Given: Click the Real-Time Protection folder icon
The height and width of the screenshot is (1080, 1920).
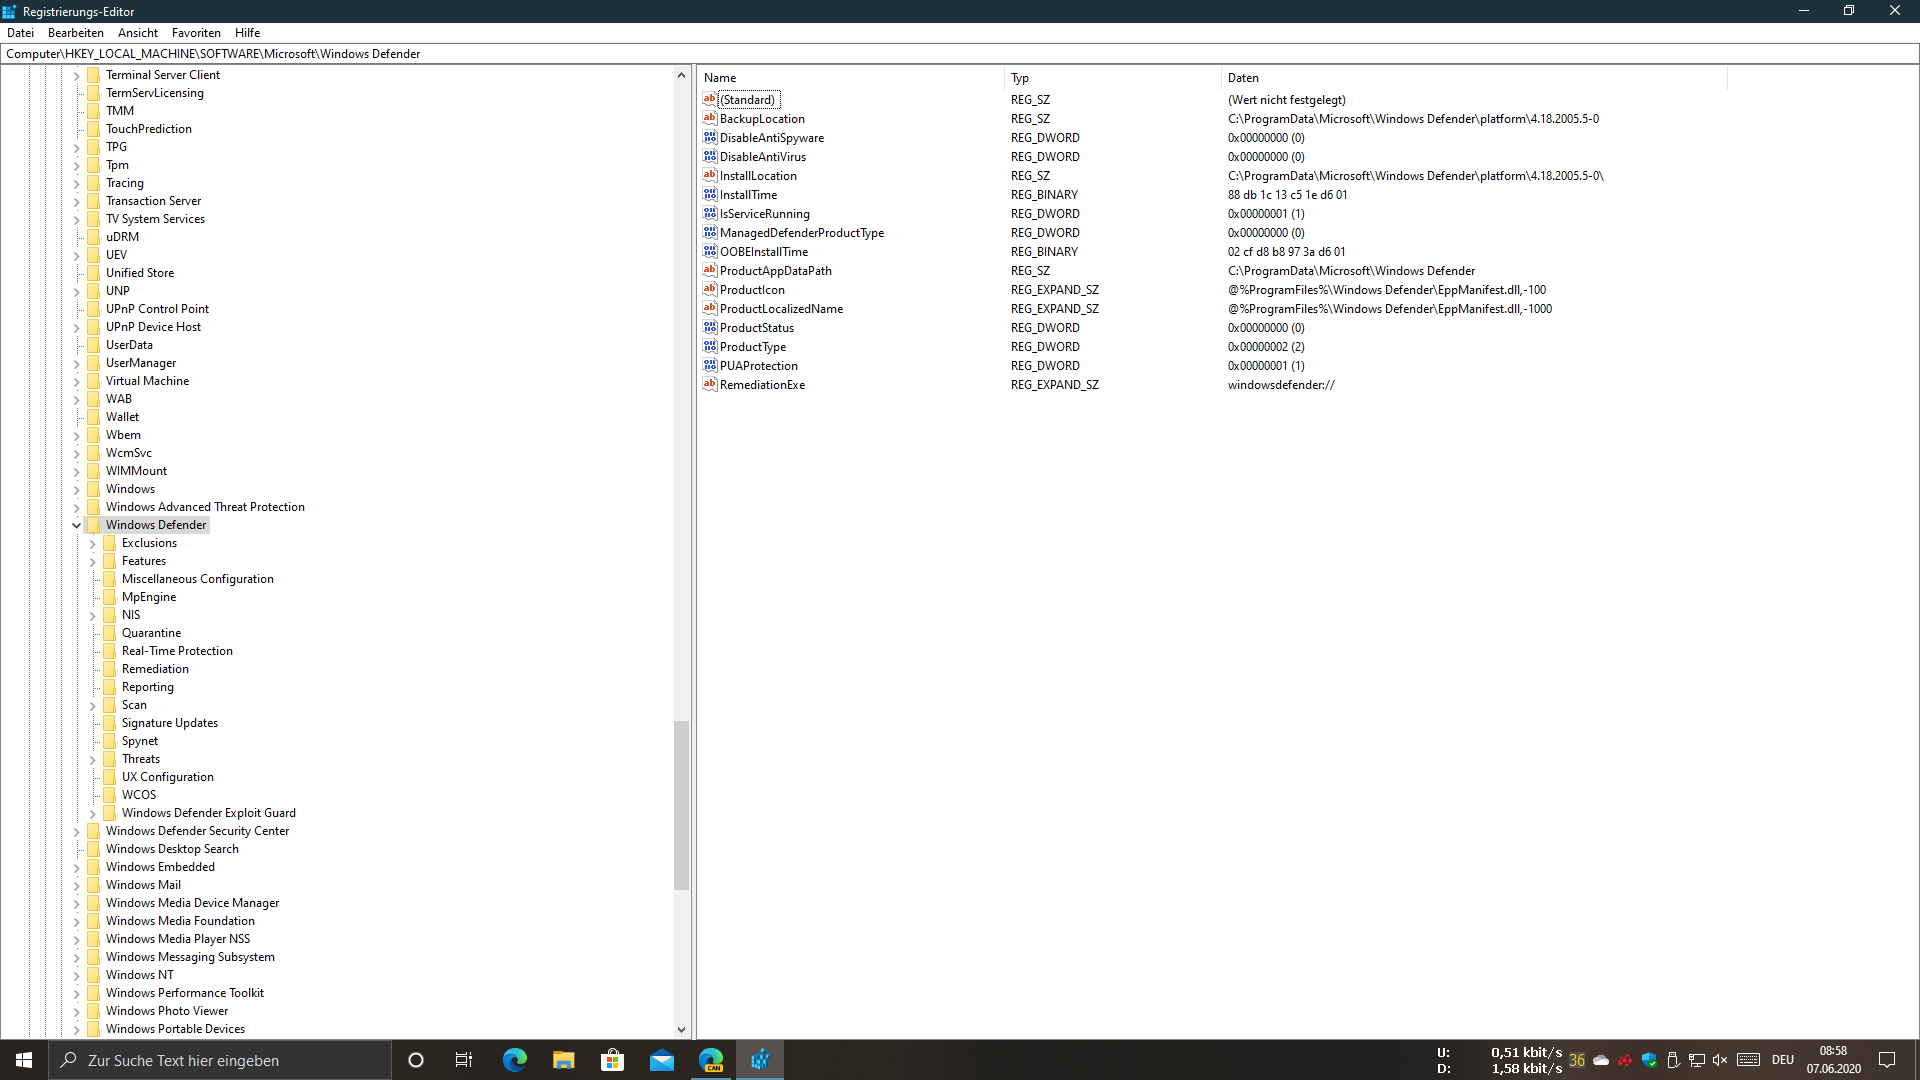Looking at the screenshot, I should tap(110, 651).
